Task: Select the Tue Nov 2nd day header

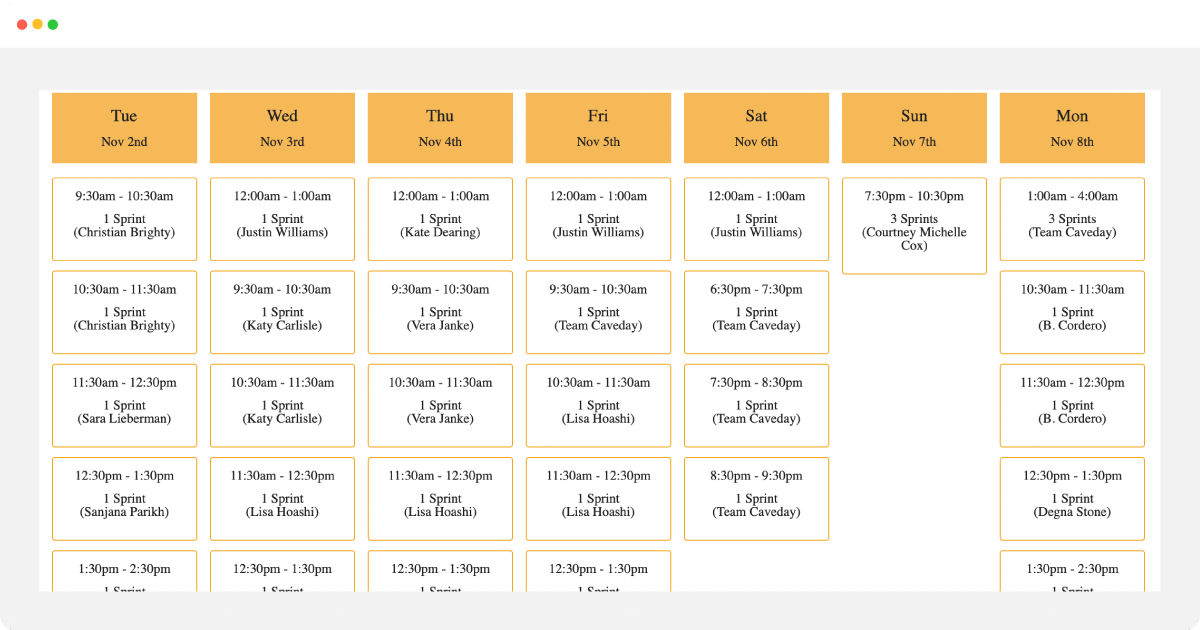Action: pyautogui.click(x=124, y=127)
